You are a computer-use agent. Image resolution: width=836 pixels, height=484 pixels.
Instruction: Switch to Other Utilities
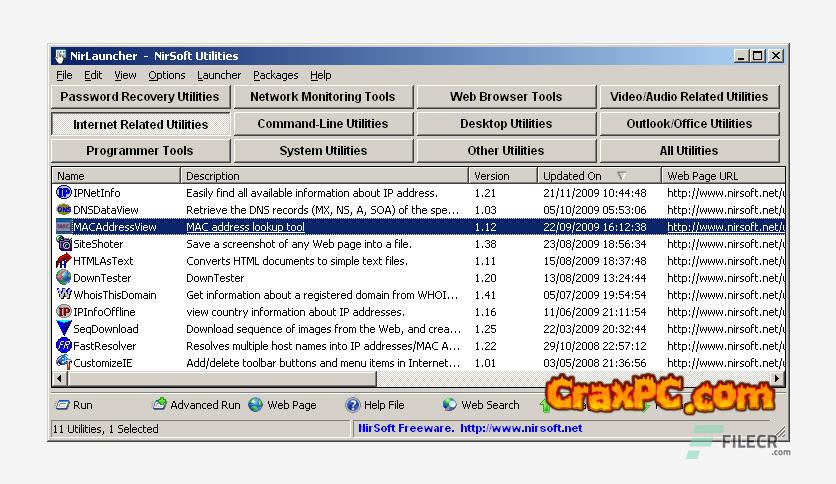[x=506, y=151]
